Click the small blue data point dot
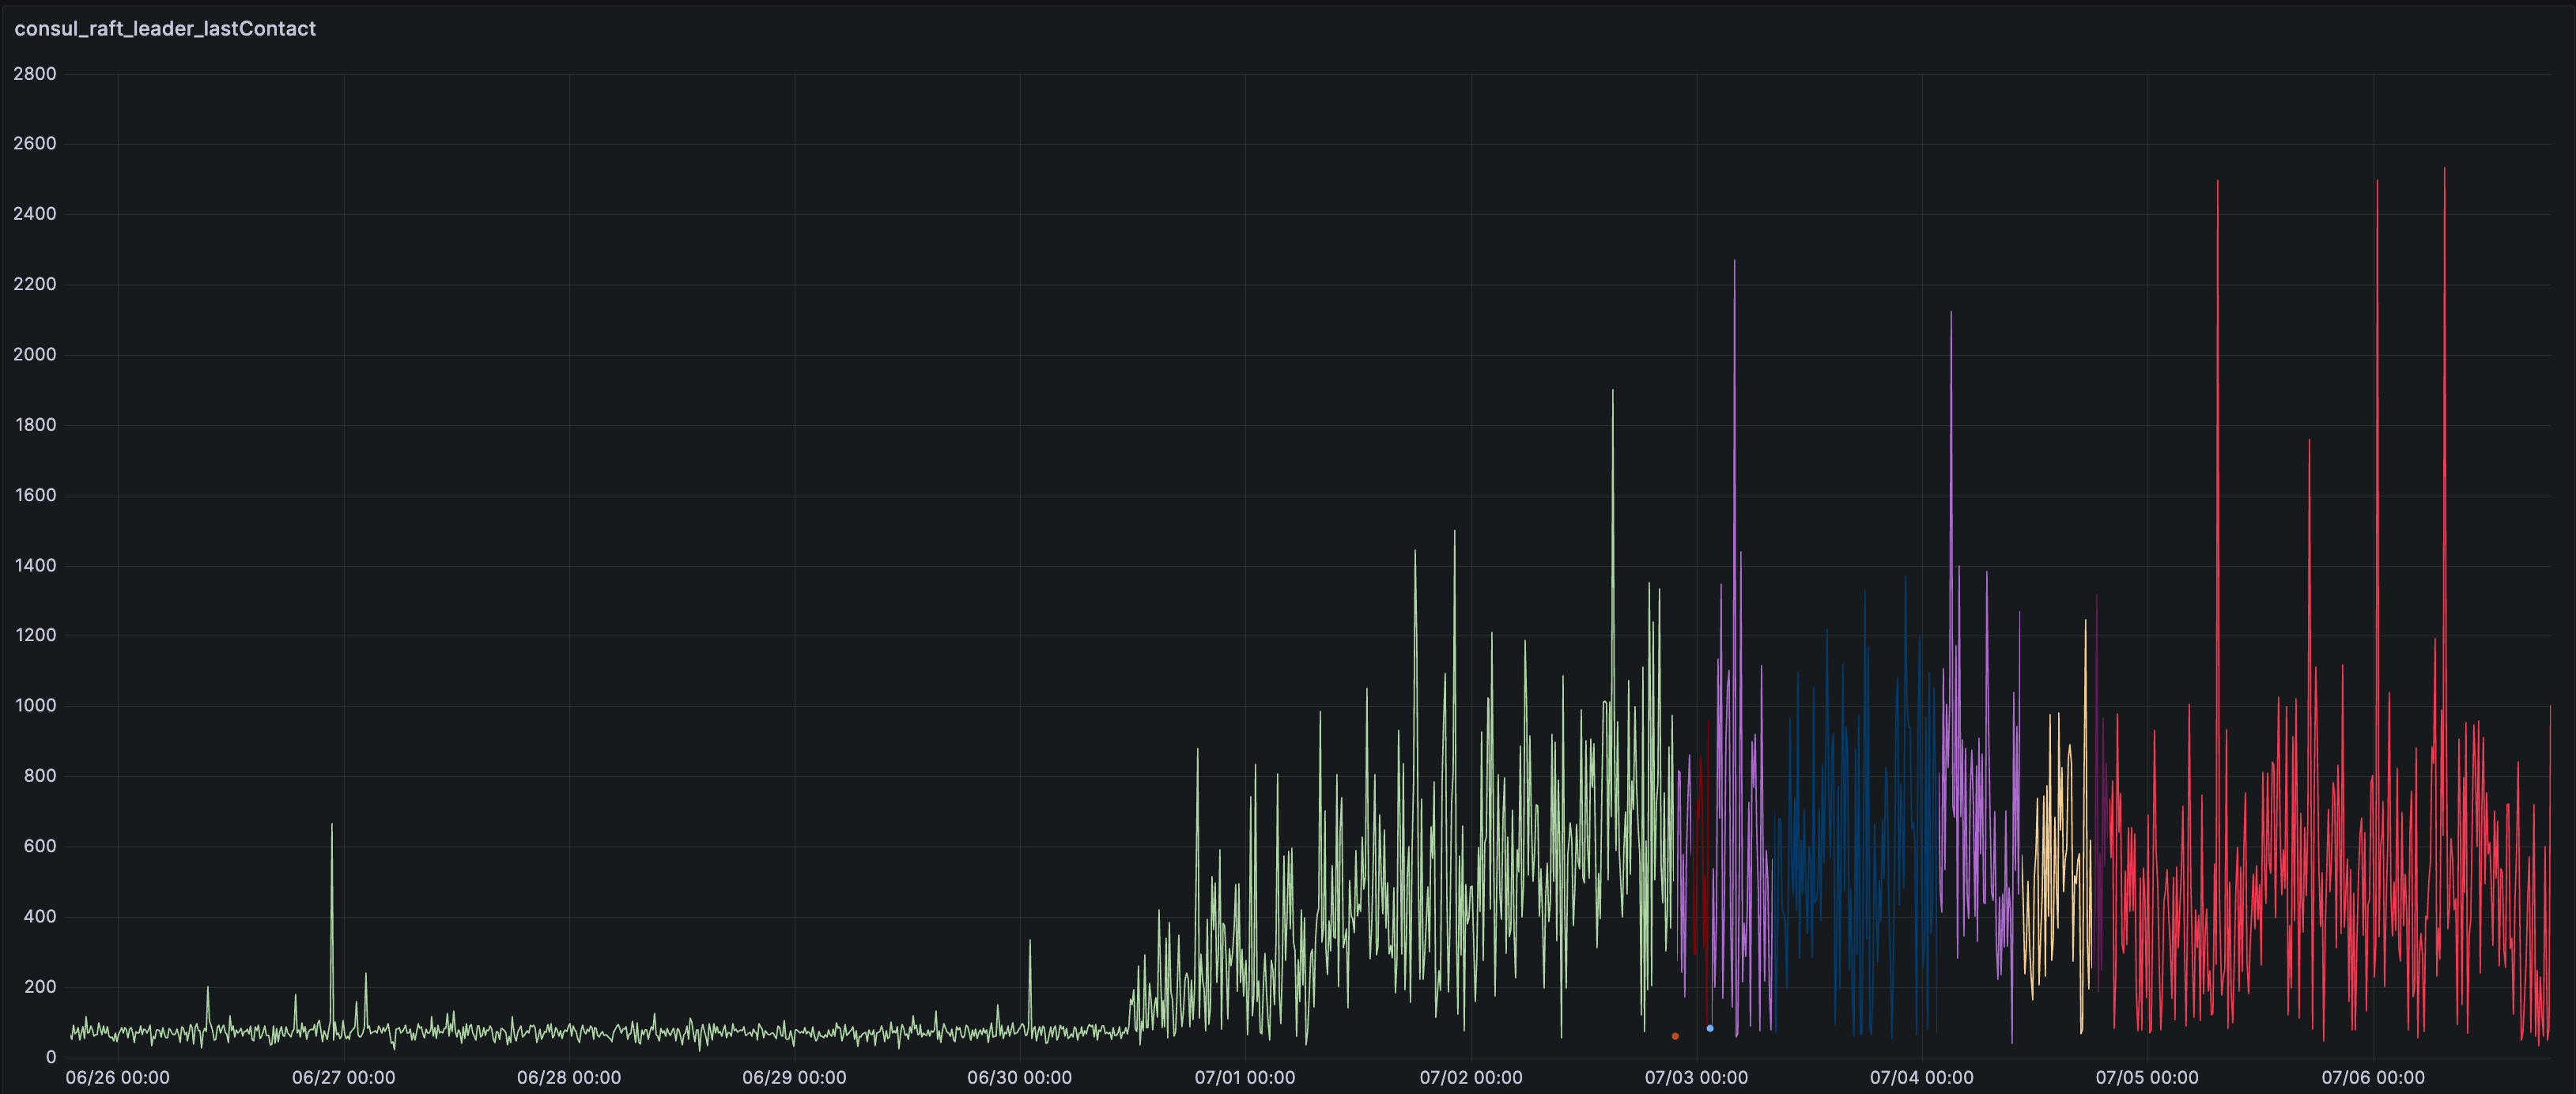The height and width of the screenshot is (1094, 2576). point(1710,1028)
